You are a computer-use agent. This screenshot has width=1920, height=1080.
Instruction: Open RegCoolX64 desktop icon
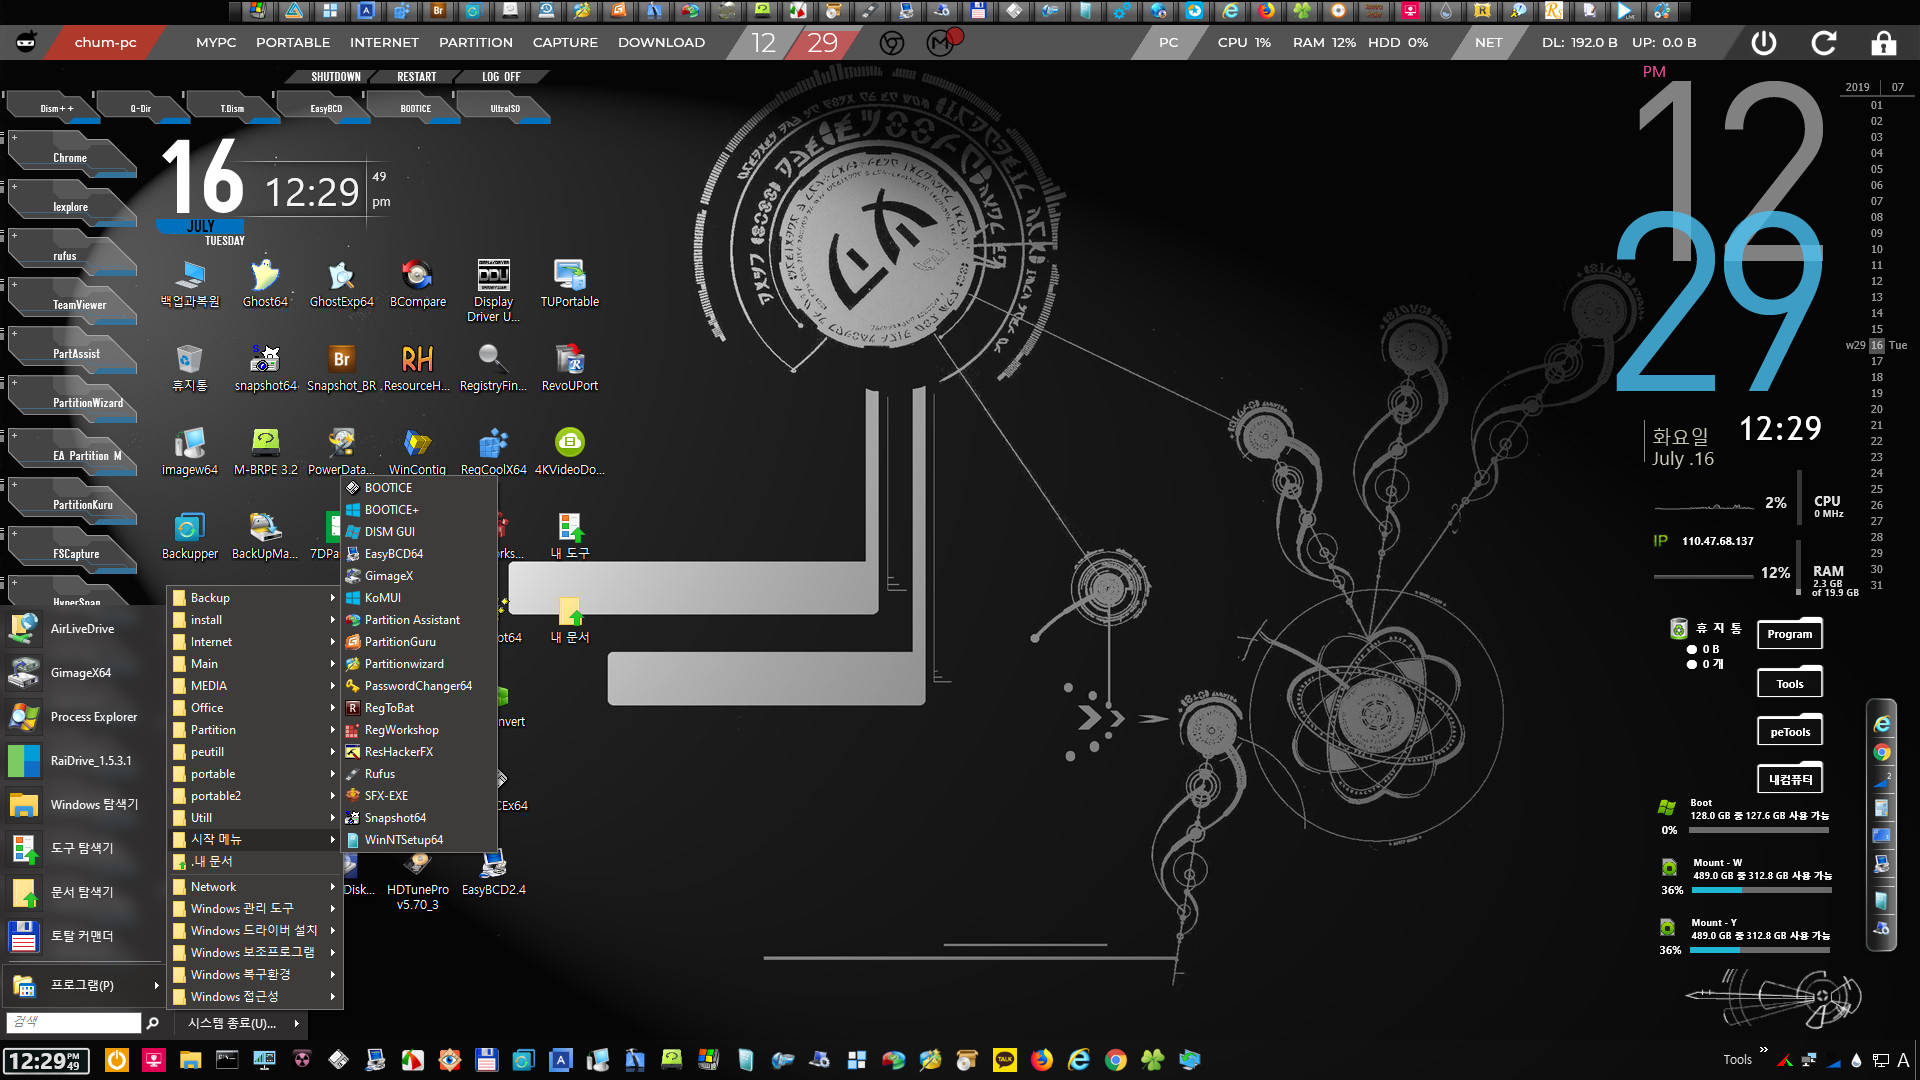(x=493, y=451)
